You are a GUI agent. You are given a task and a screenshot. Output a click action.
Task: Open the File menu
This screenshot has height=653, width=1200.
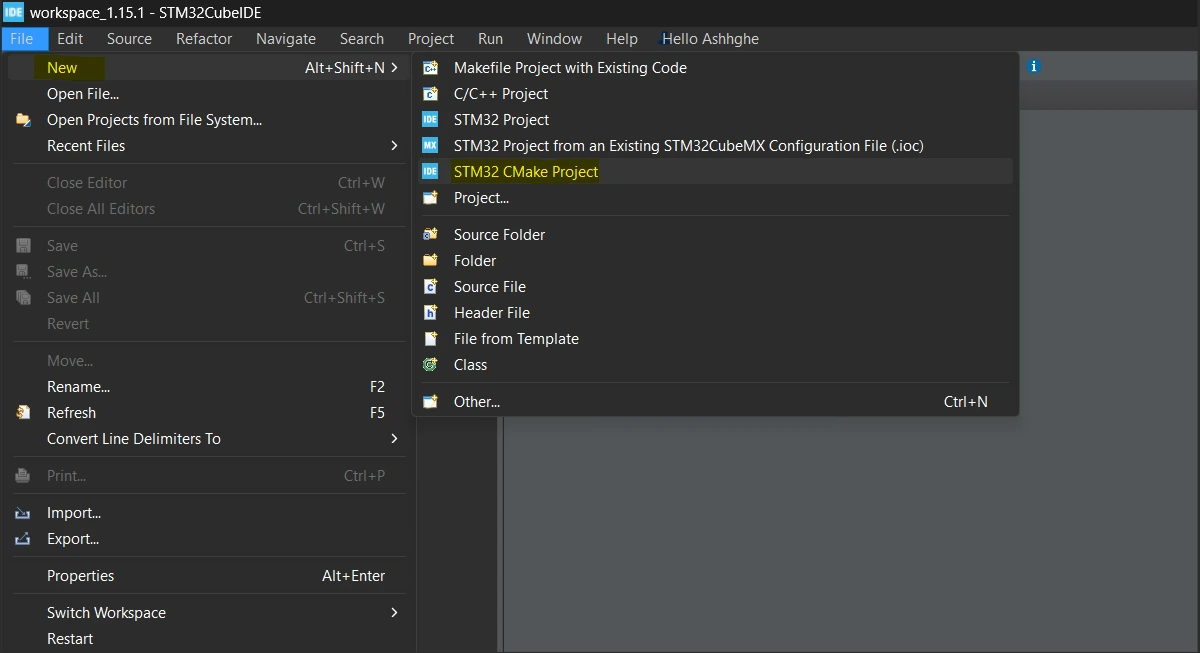coord(22,39)
